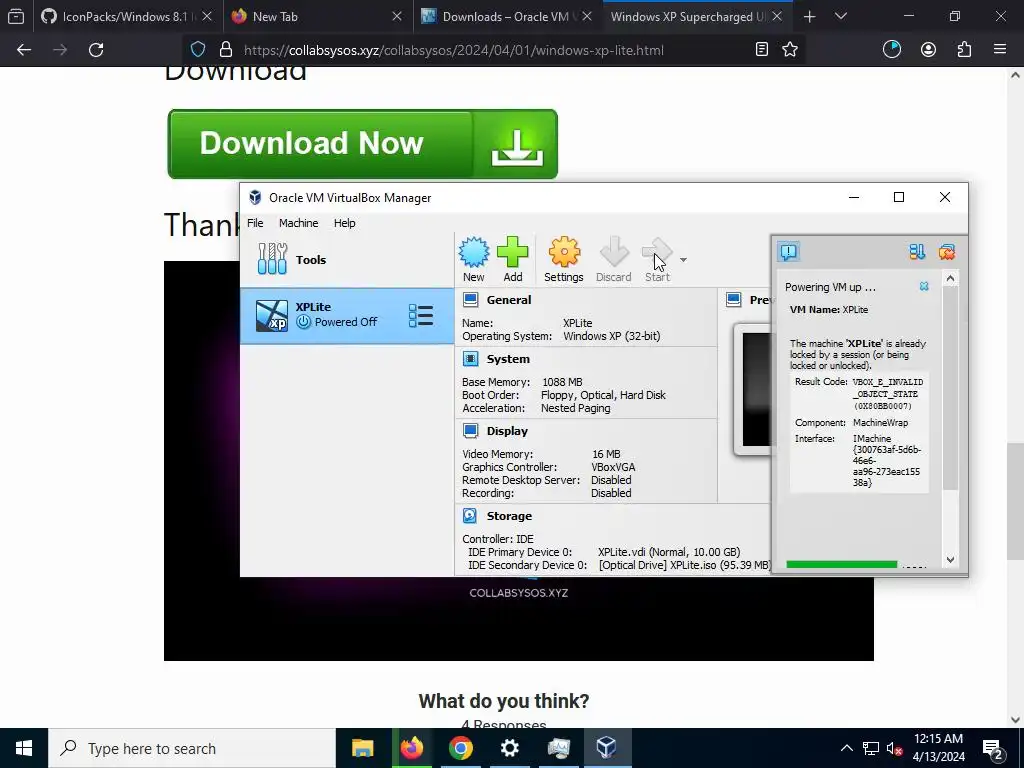Click the browser back arrow
The height and width of the screenshot is (768, 1024).
coord(24,50)
